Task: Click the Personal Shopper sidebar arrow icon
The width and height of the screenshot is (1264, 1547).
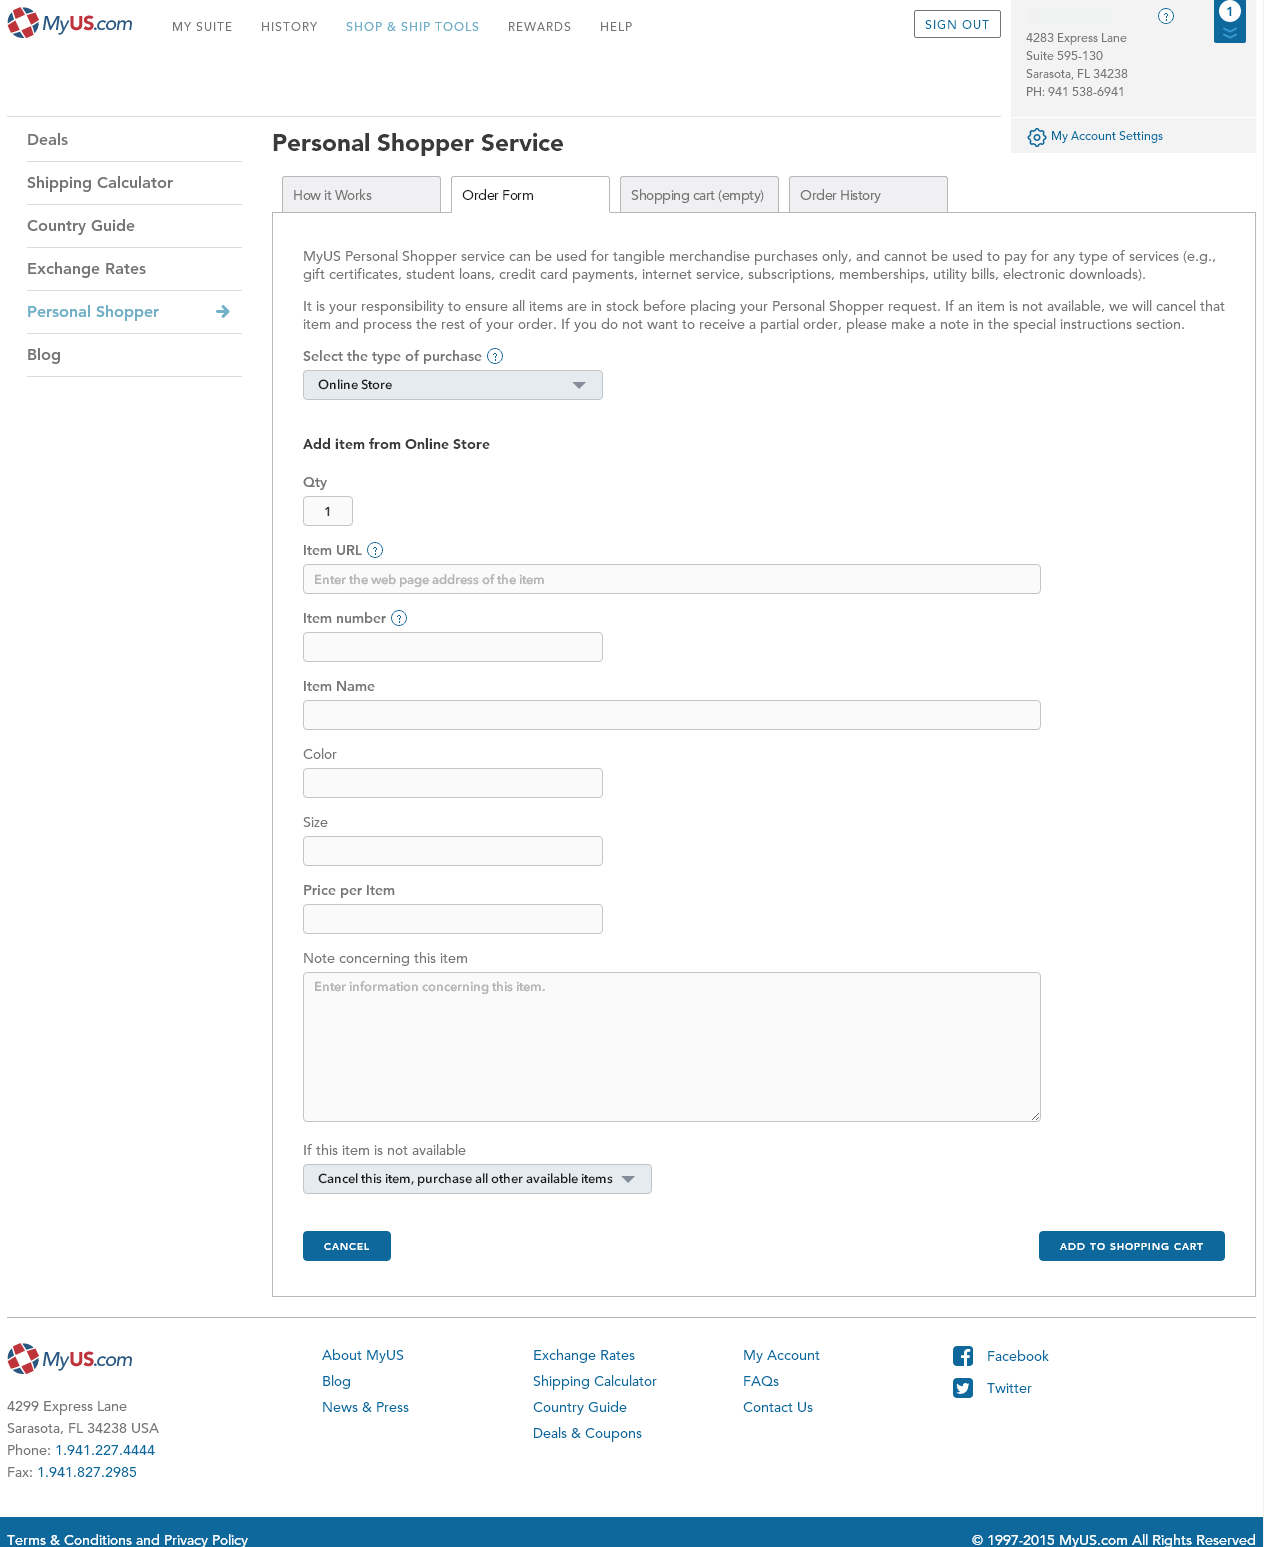Action: point(223,312)
